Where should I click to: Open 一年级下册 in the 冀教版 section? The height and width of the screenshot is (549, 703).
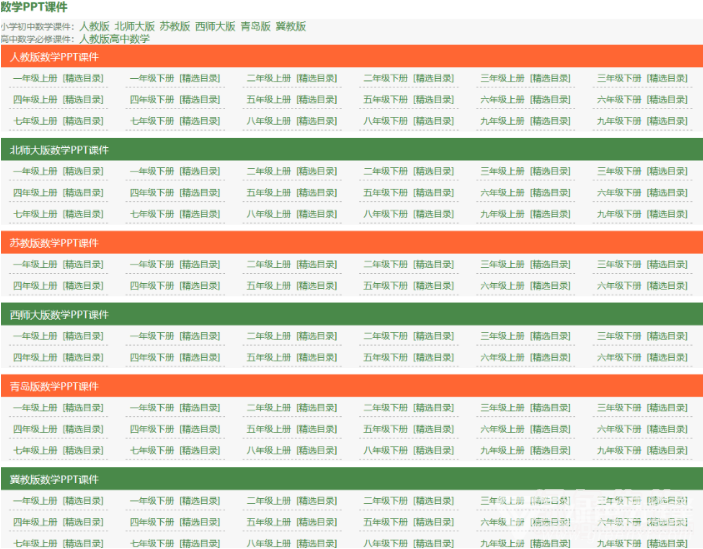(152, 501)
